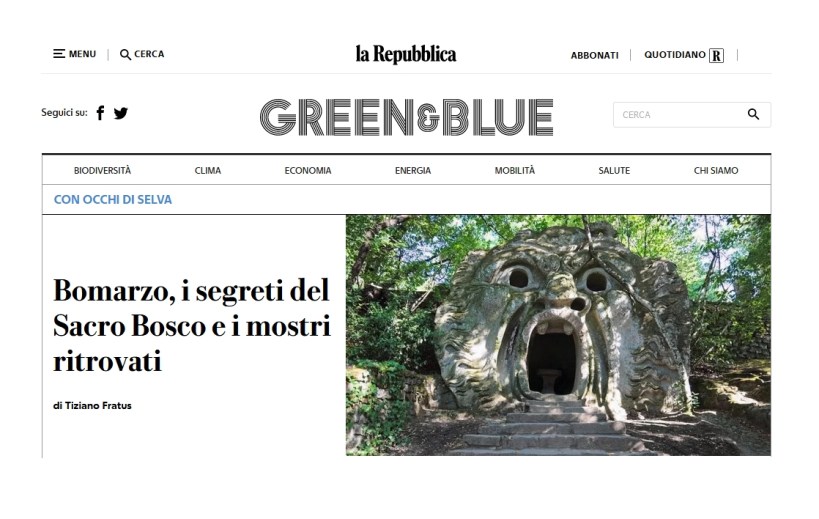
Task: Open the Biodiversità section
Action: tap(102, 171)
